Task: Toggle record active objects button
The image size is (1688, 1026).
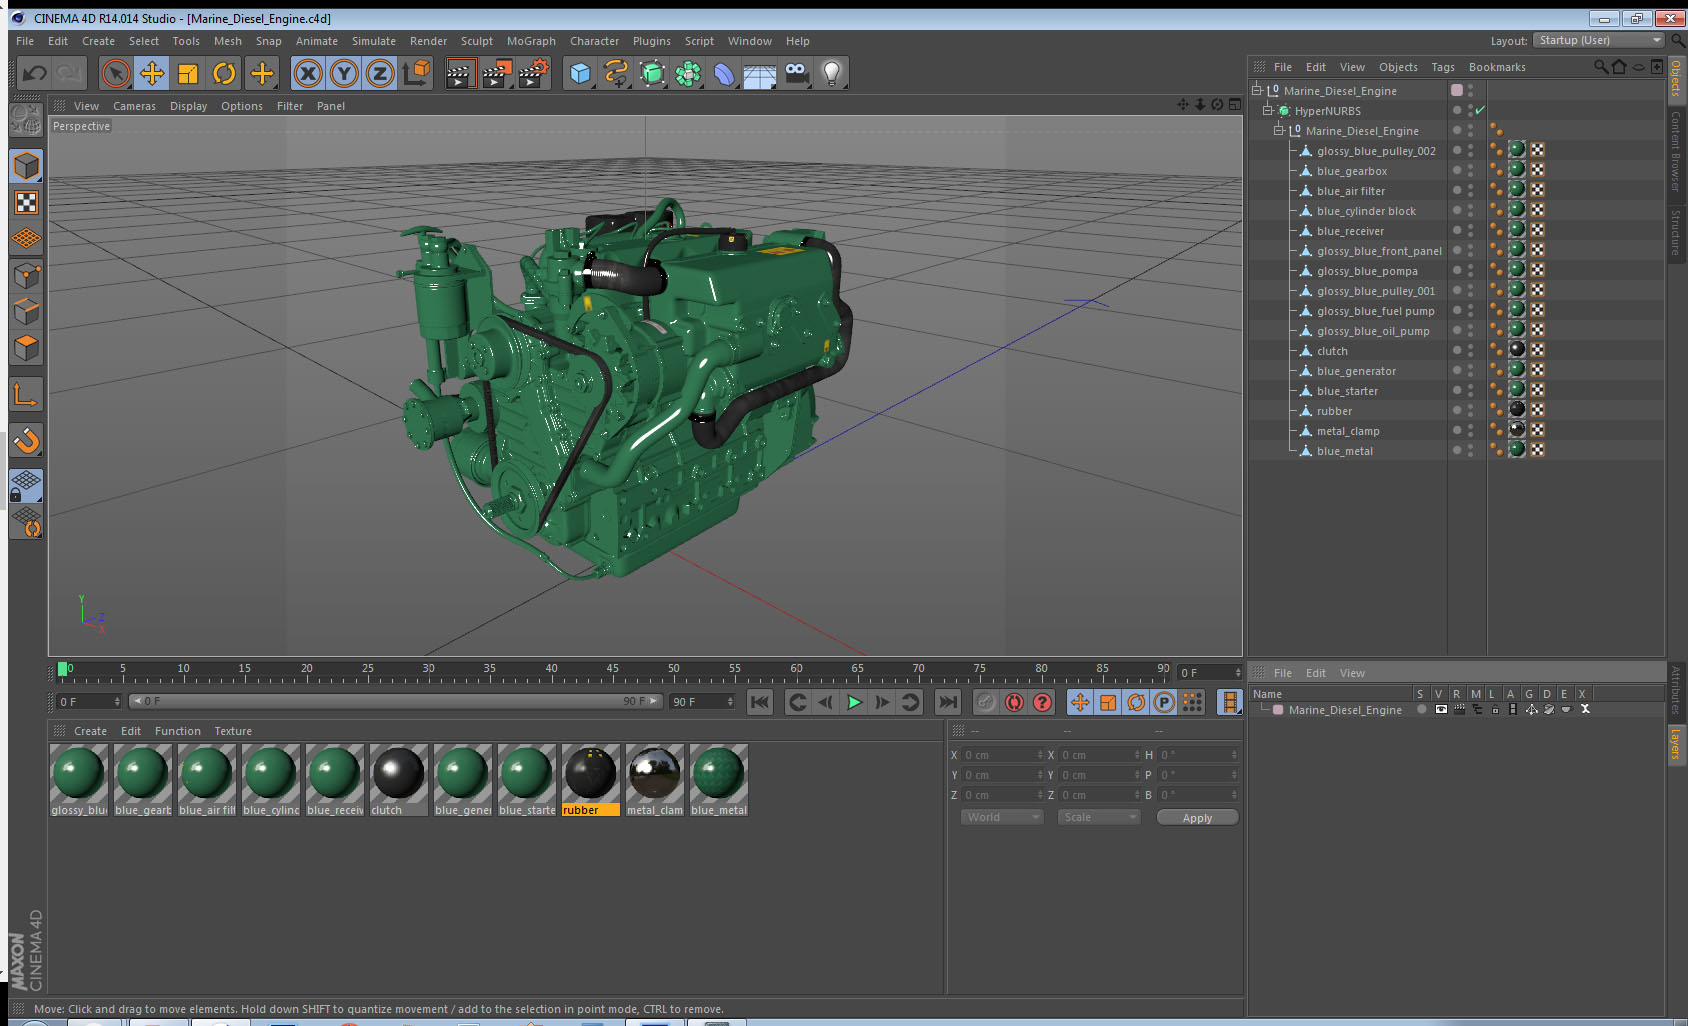Action: pyautogui.click(x=986, y=702)
